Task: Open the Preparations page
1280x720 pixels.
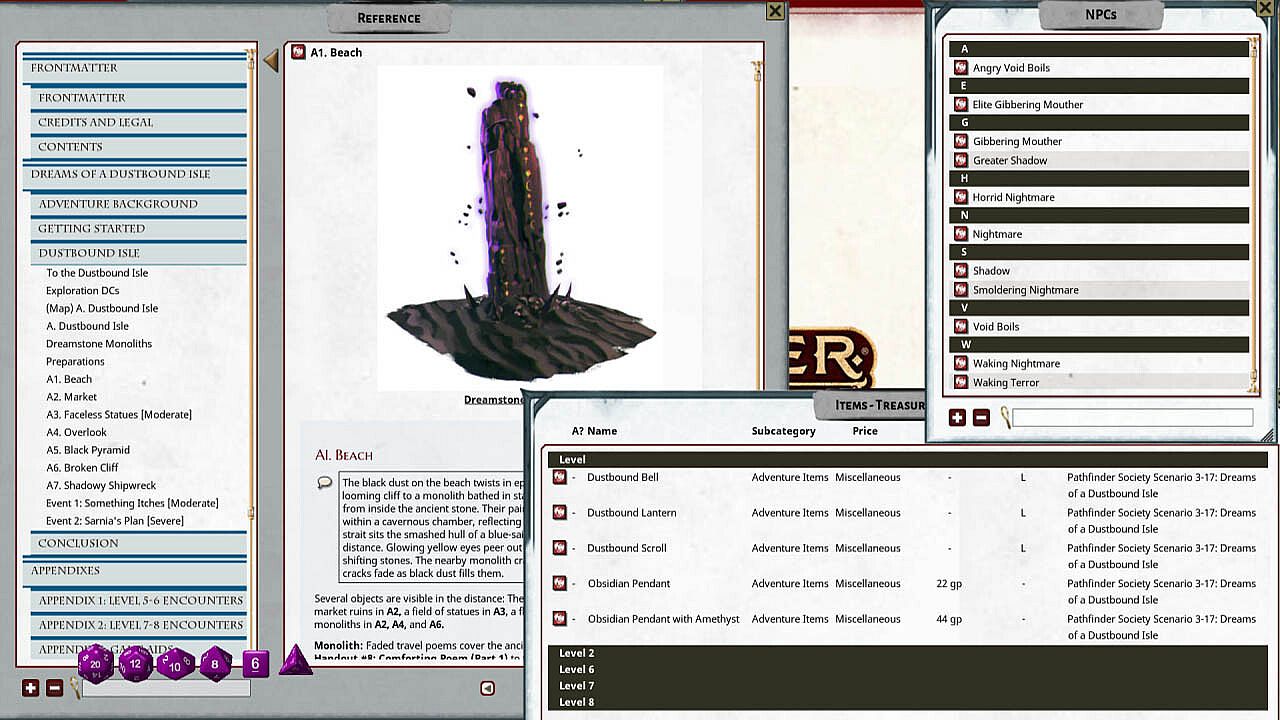Action: point(75,362)
